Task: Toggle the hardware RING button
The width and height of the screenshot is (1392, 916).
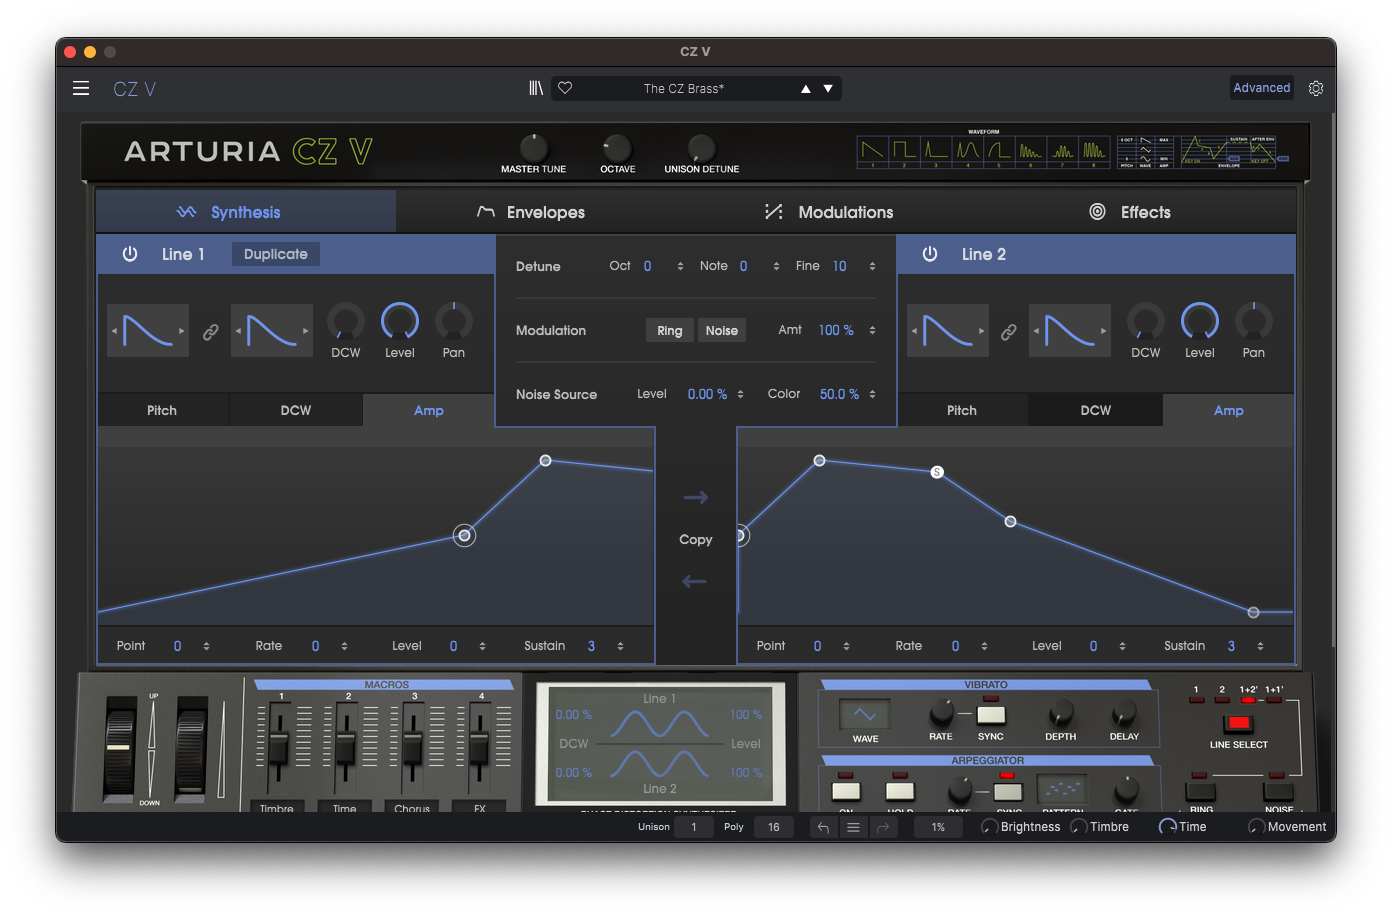Action: pyautogui.click(x=1200, y=791)
